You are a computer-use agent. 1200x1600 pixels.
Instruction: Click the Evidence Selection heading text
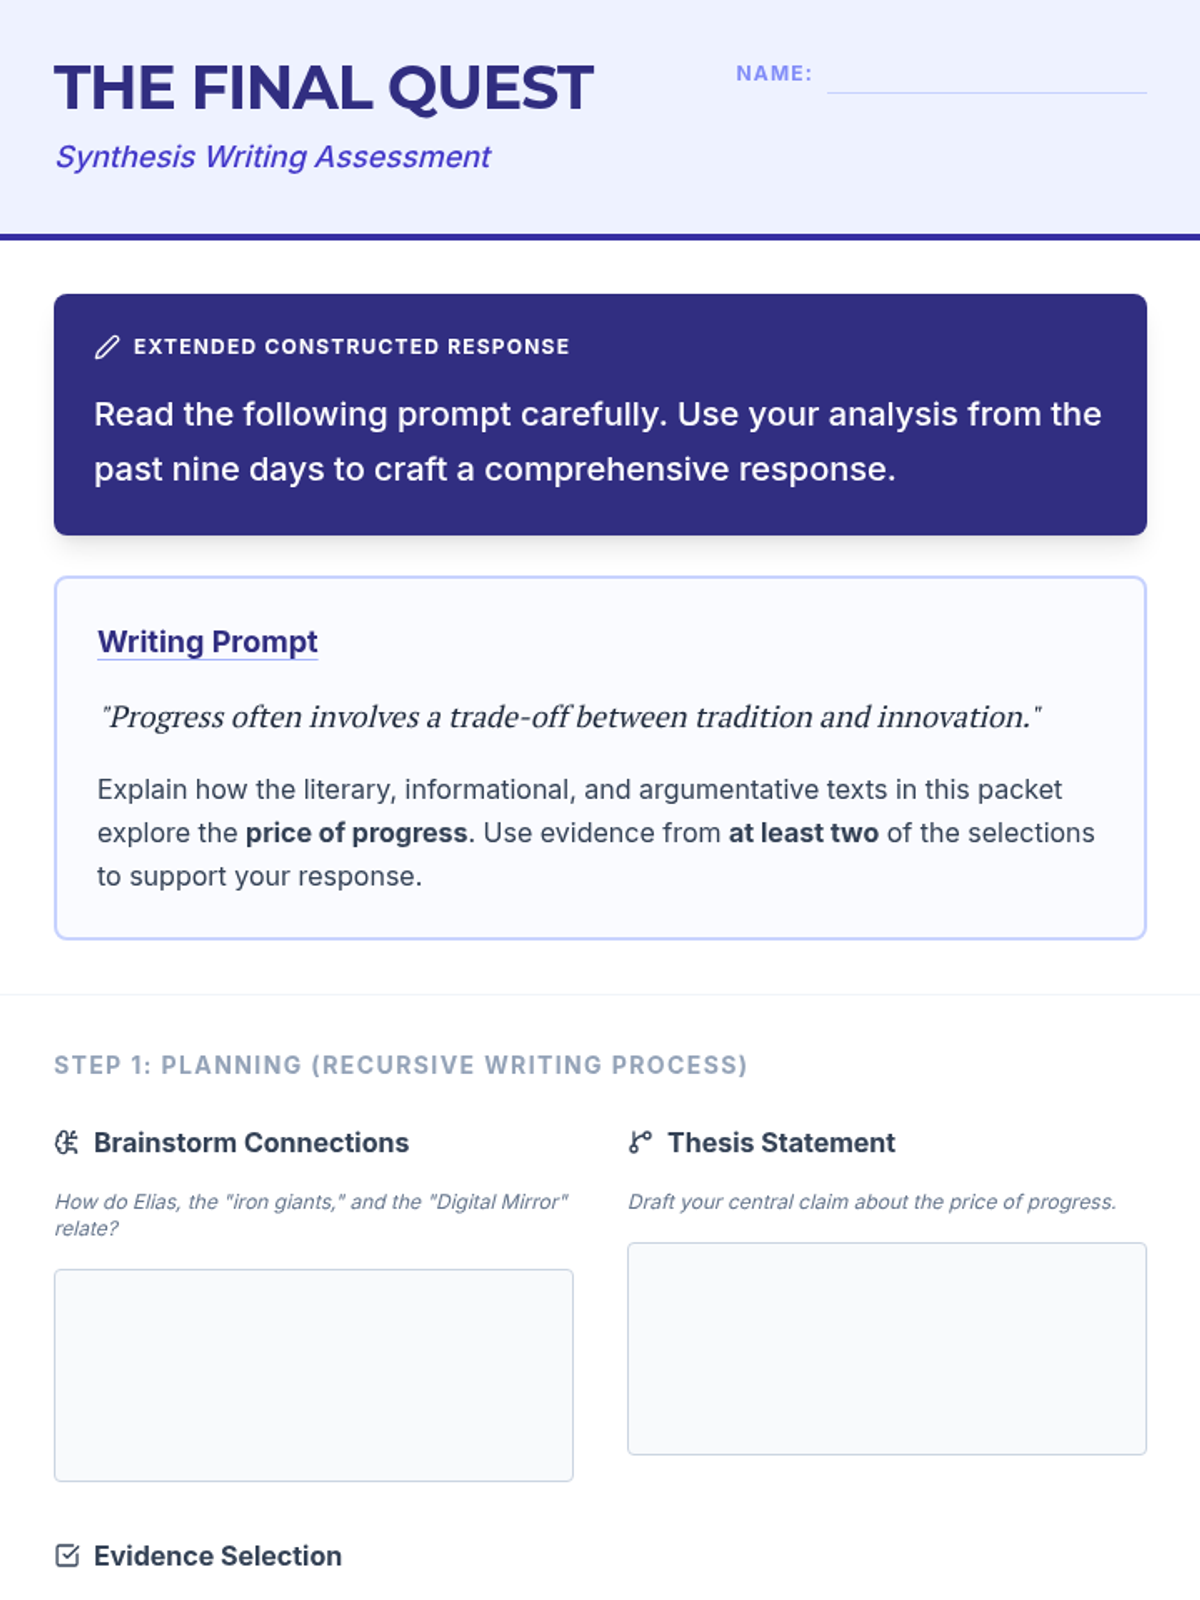218,1556
